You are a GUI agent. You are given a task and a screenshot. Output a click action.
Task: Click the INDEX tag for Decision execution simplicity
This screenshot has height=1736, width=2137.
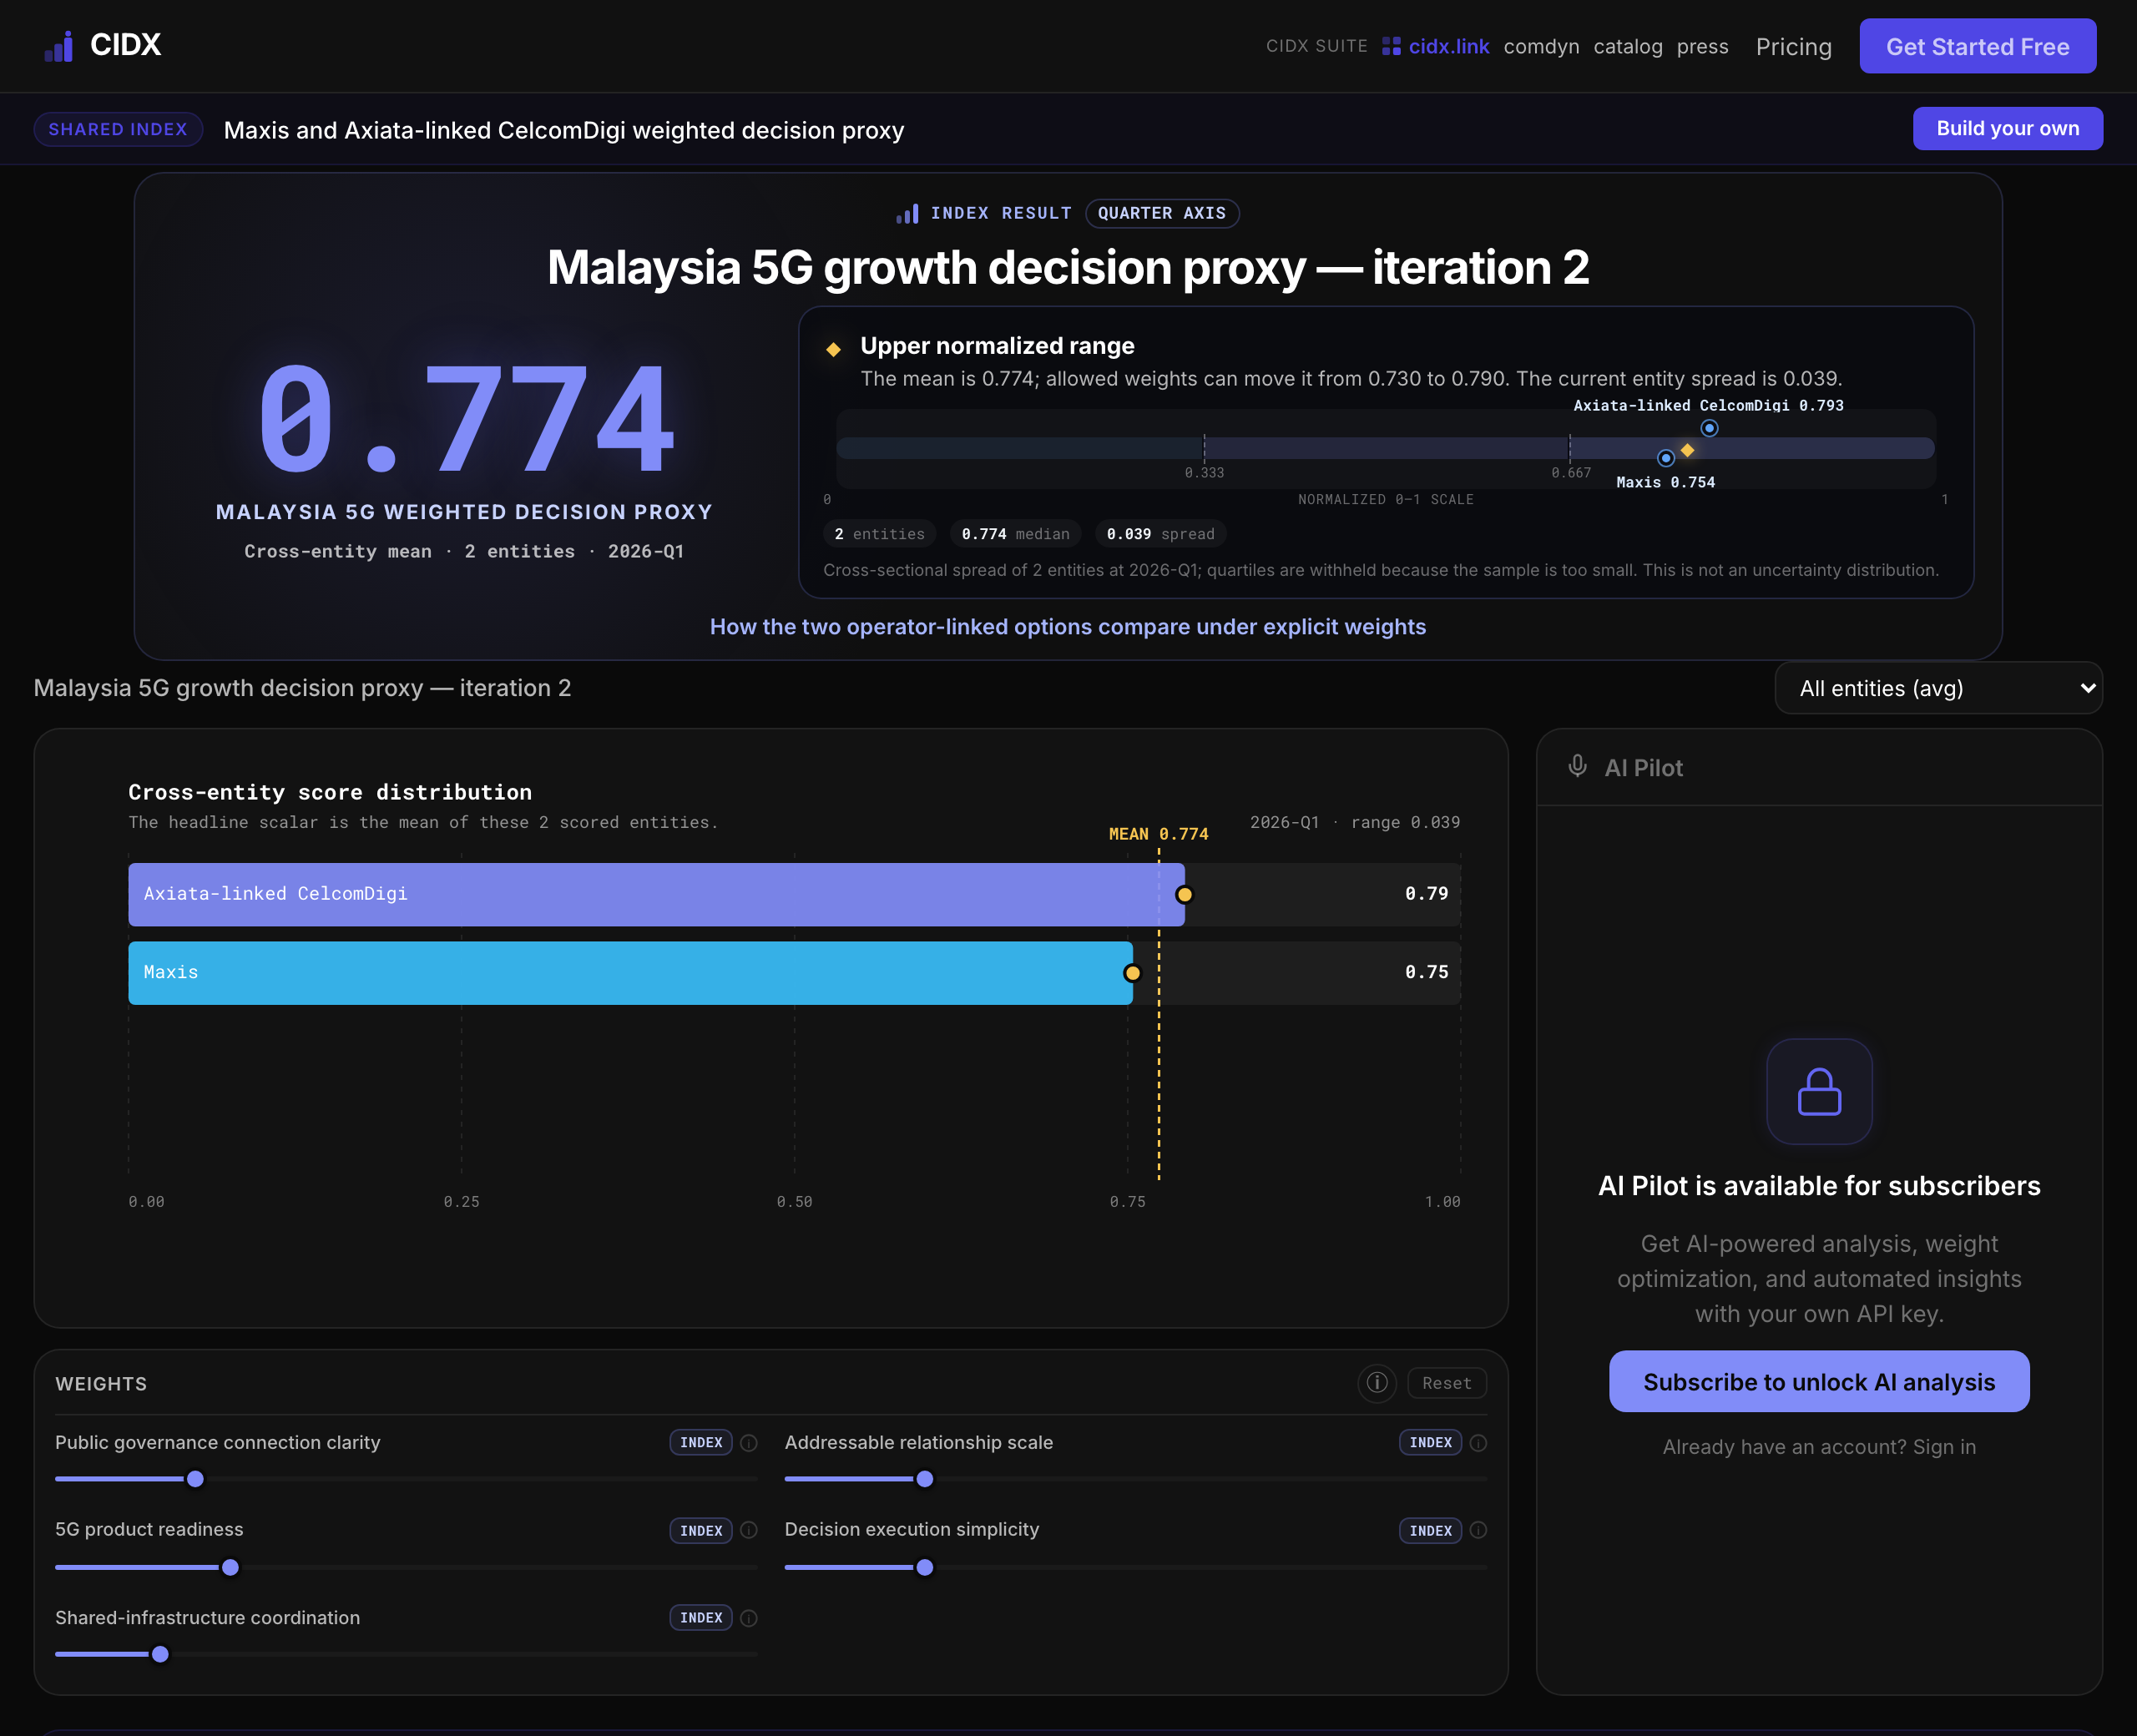pos(1430,1530)
